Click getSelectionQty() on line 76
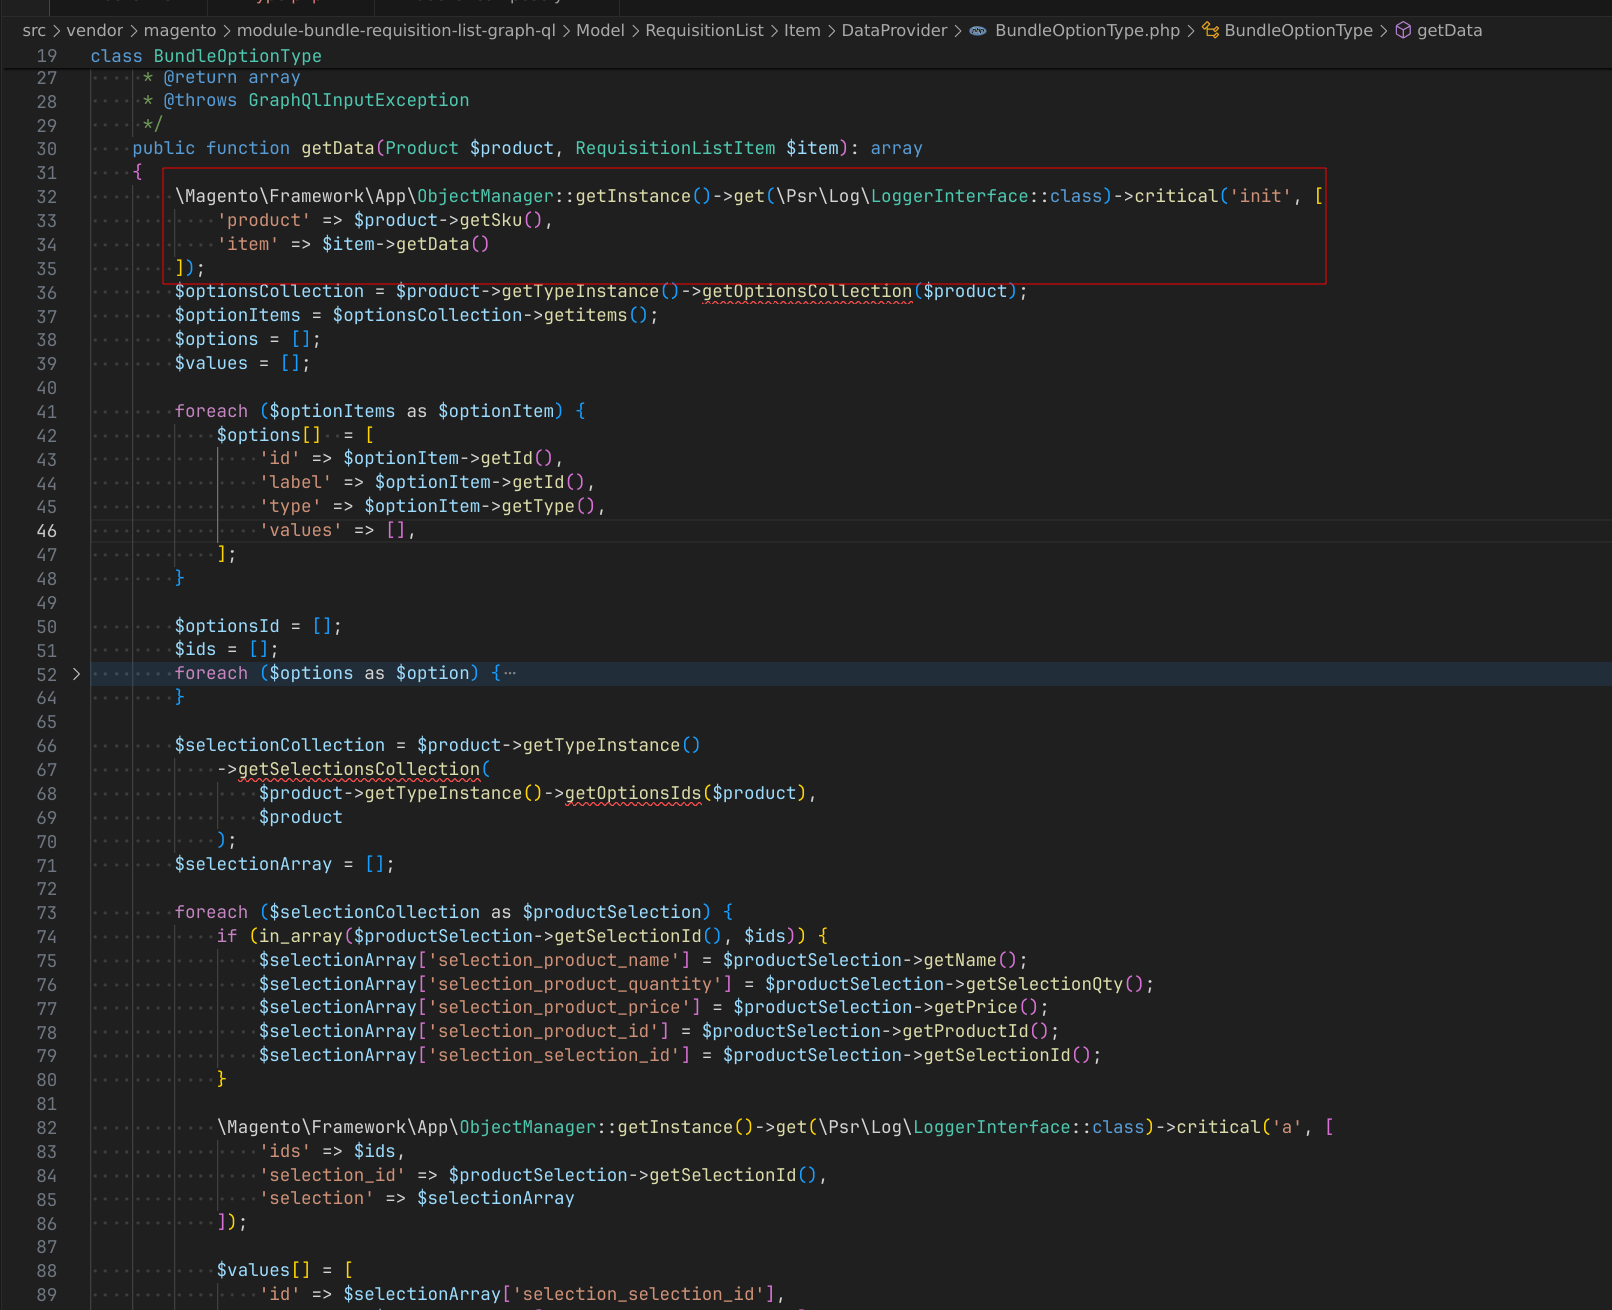The width and height of the screenshot is (1612, 1310). point(1055,984)
